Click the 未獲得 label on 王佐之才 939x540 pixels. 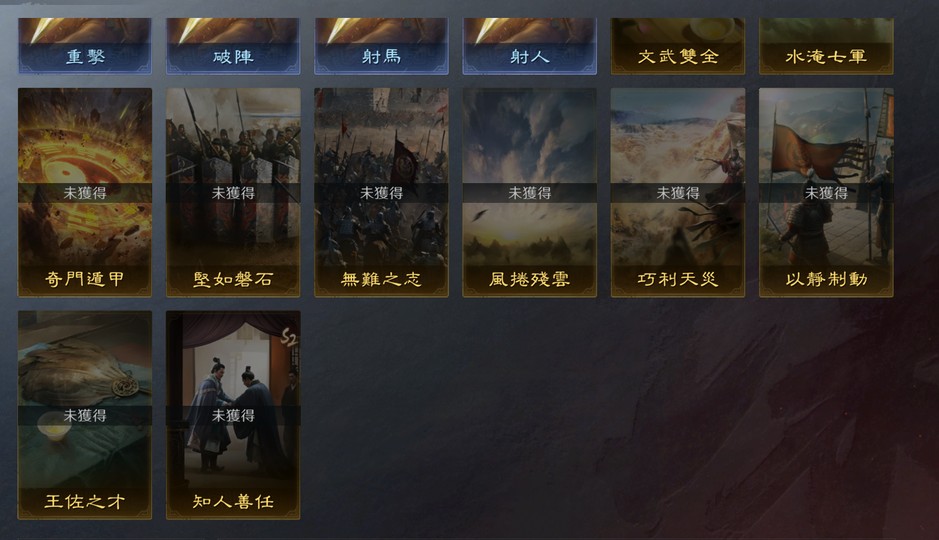pyautogui.click(x=84, y=415)
